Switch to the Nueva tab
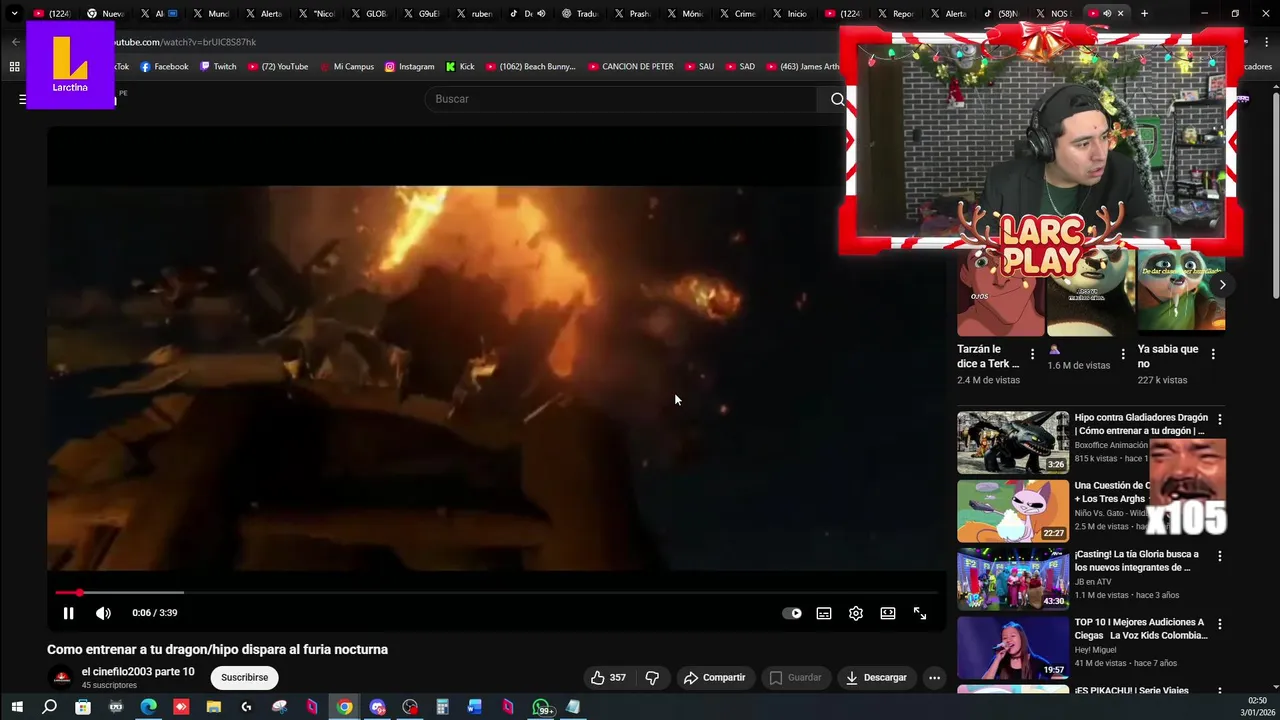 pyautogui.click(x=103, y=13)
